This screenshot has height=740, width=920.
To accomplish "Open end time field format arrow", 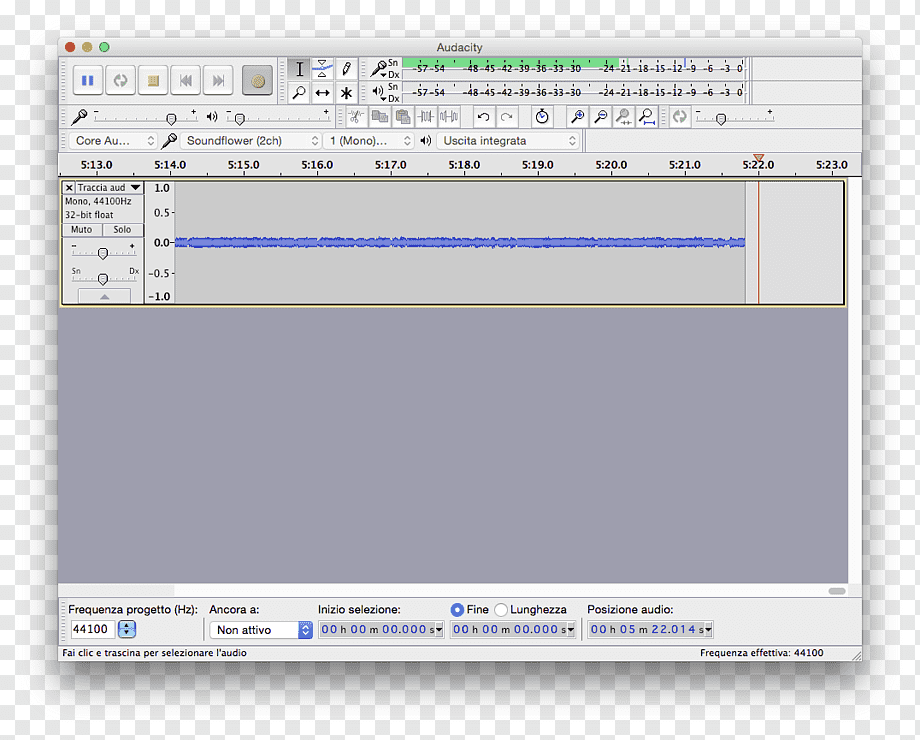I will click(x=571, y=630).
